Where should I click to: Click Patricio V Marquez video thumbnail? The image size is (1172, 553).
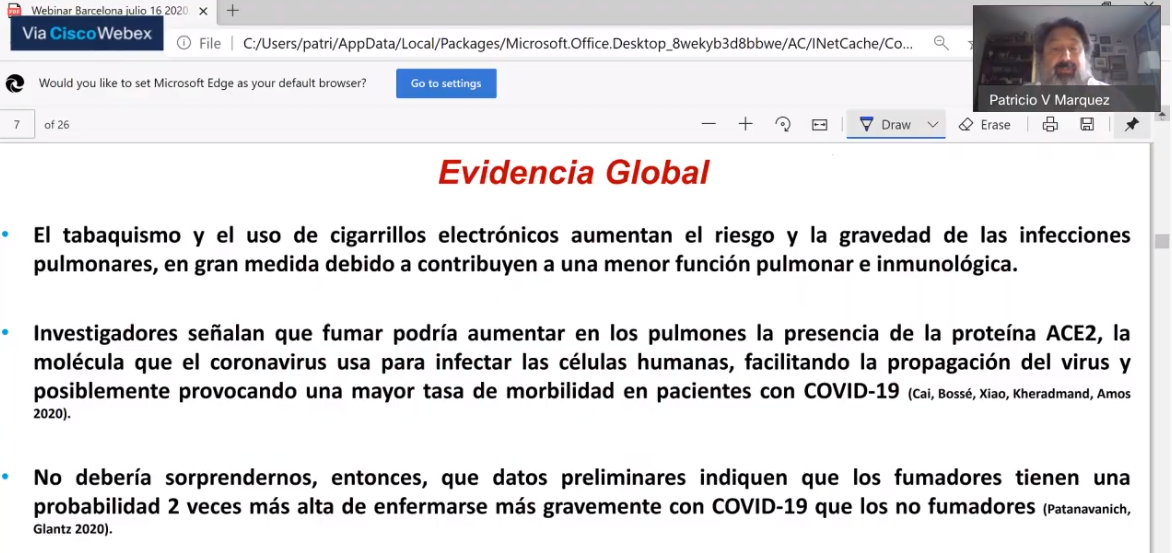coord(1066,58)
